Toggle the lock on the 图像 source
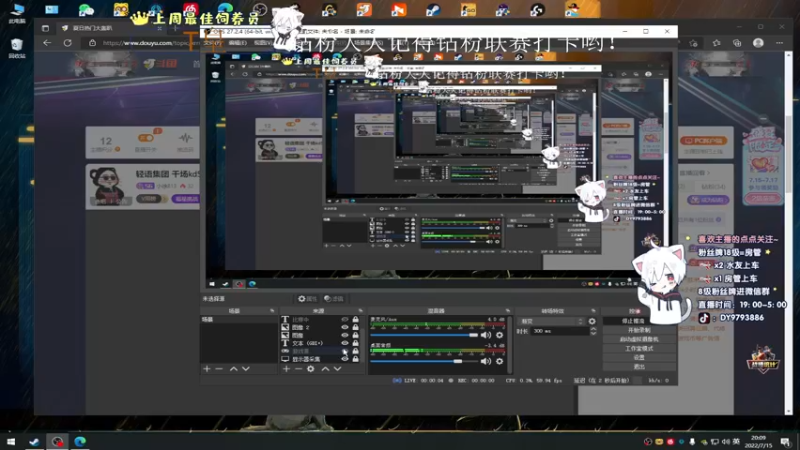 tap(356, 335)
